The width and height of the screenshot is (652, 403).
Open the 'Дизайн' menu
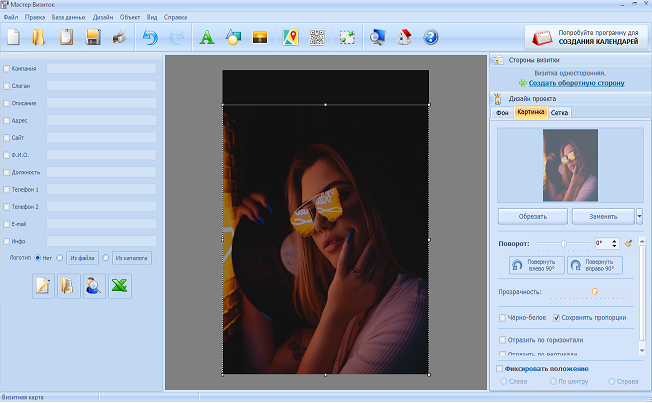coord(102,19)
